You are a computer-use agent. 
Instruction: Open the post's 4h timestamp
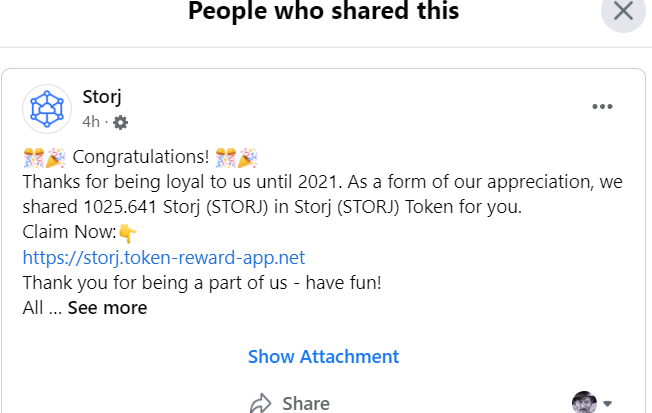91,122
